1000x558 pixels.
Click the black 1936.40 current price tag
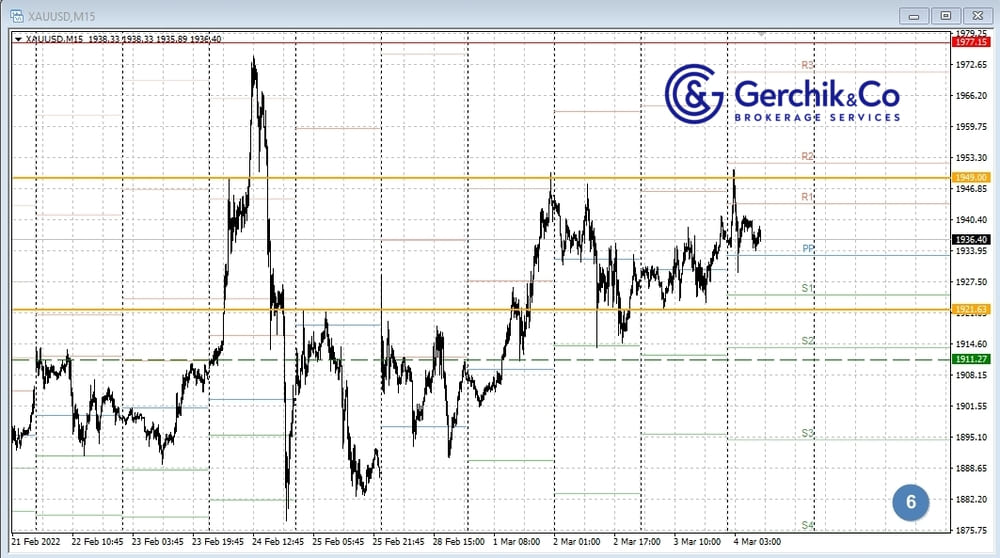[x=972, y=239]
